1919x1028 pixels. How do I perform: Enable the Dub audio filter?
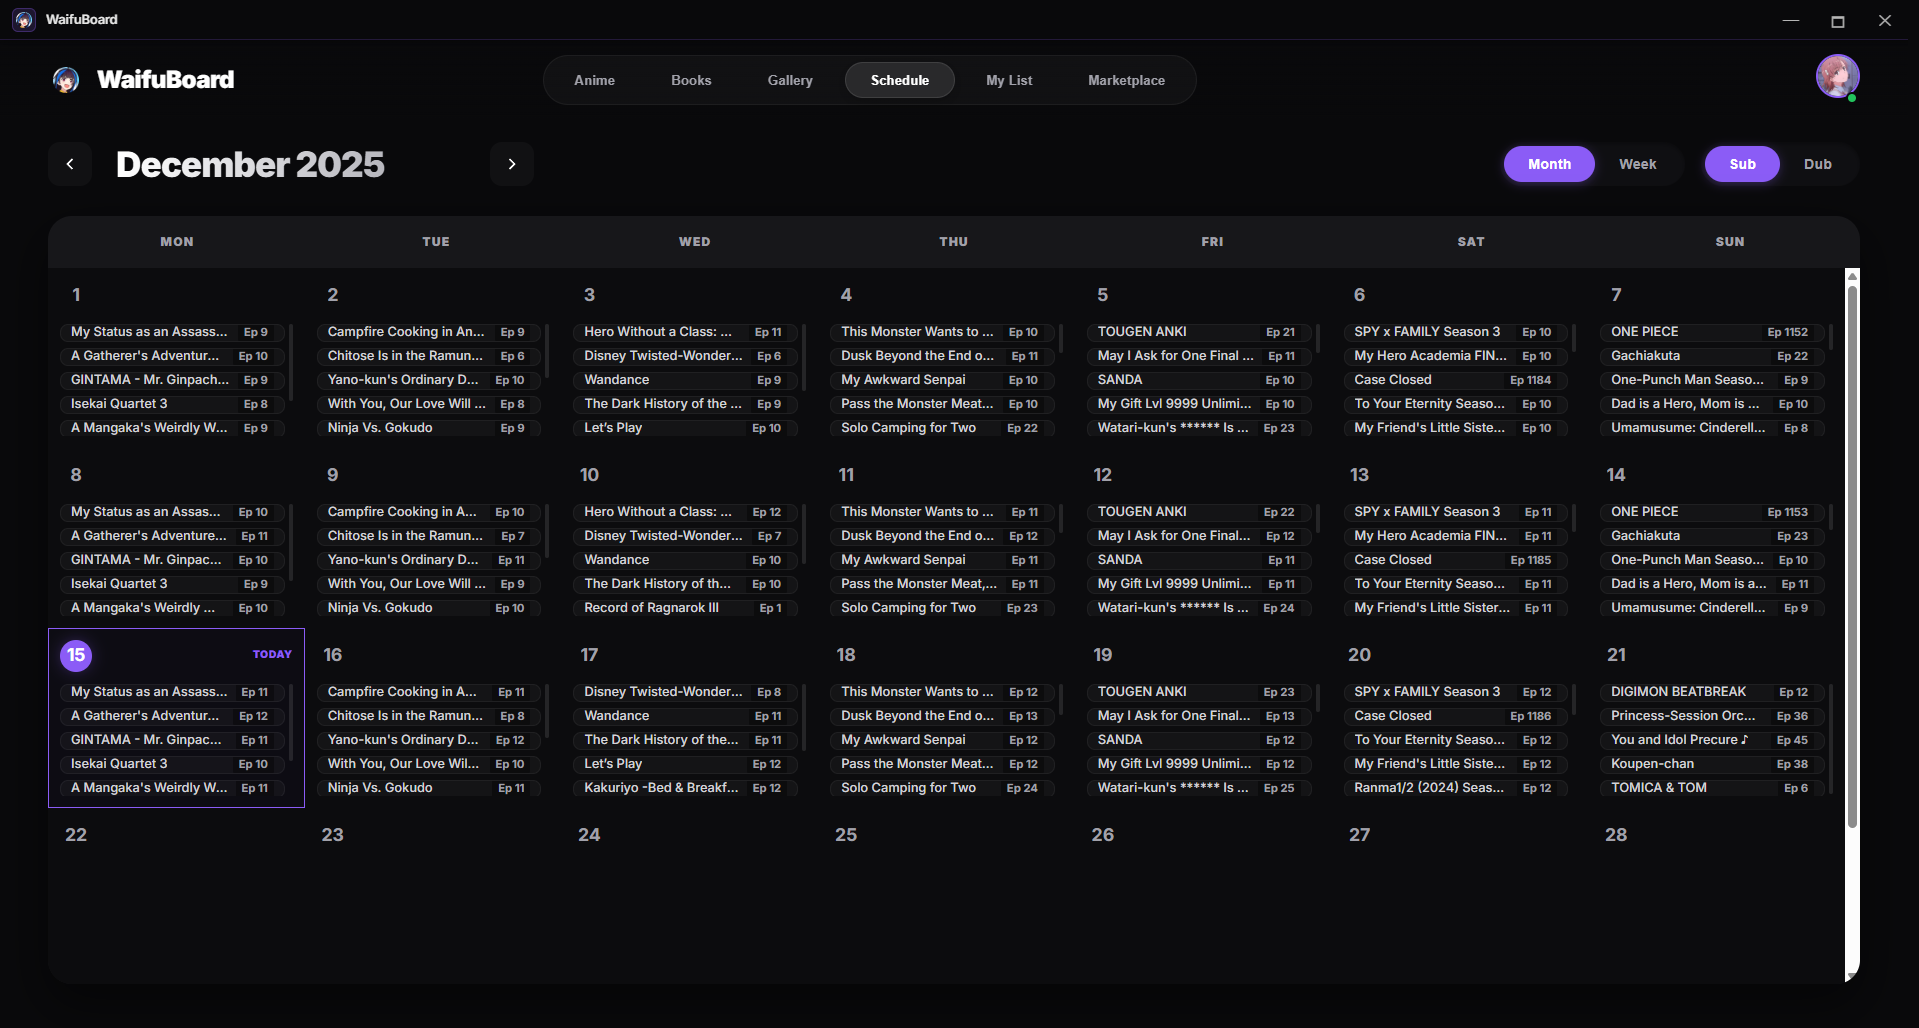pyautogui.click(x=1818, y=163)
